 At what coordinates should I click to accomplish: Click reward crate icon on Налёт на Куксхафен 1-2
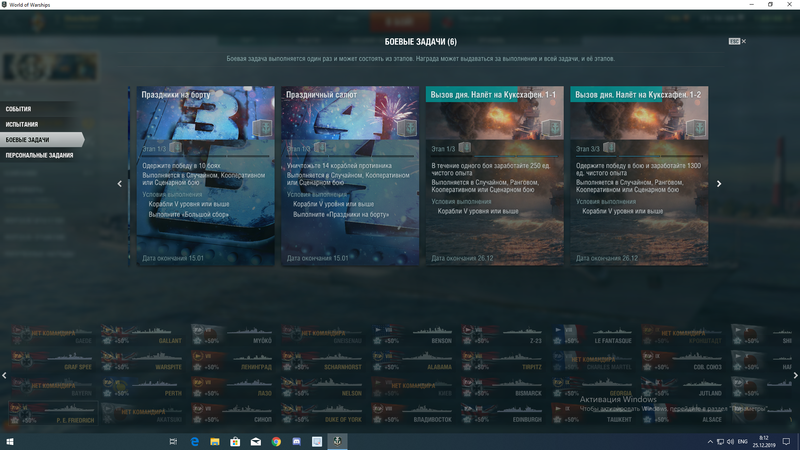[x=695, y=128]
